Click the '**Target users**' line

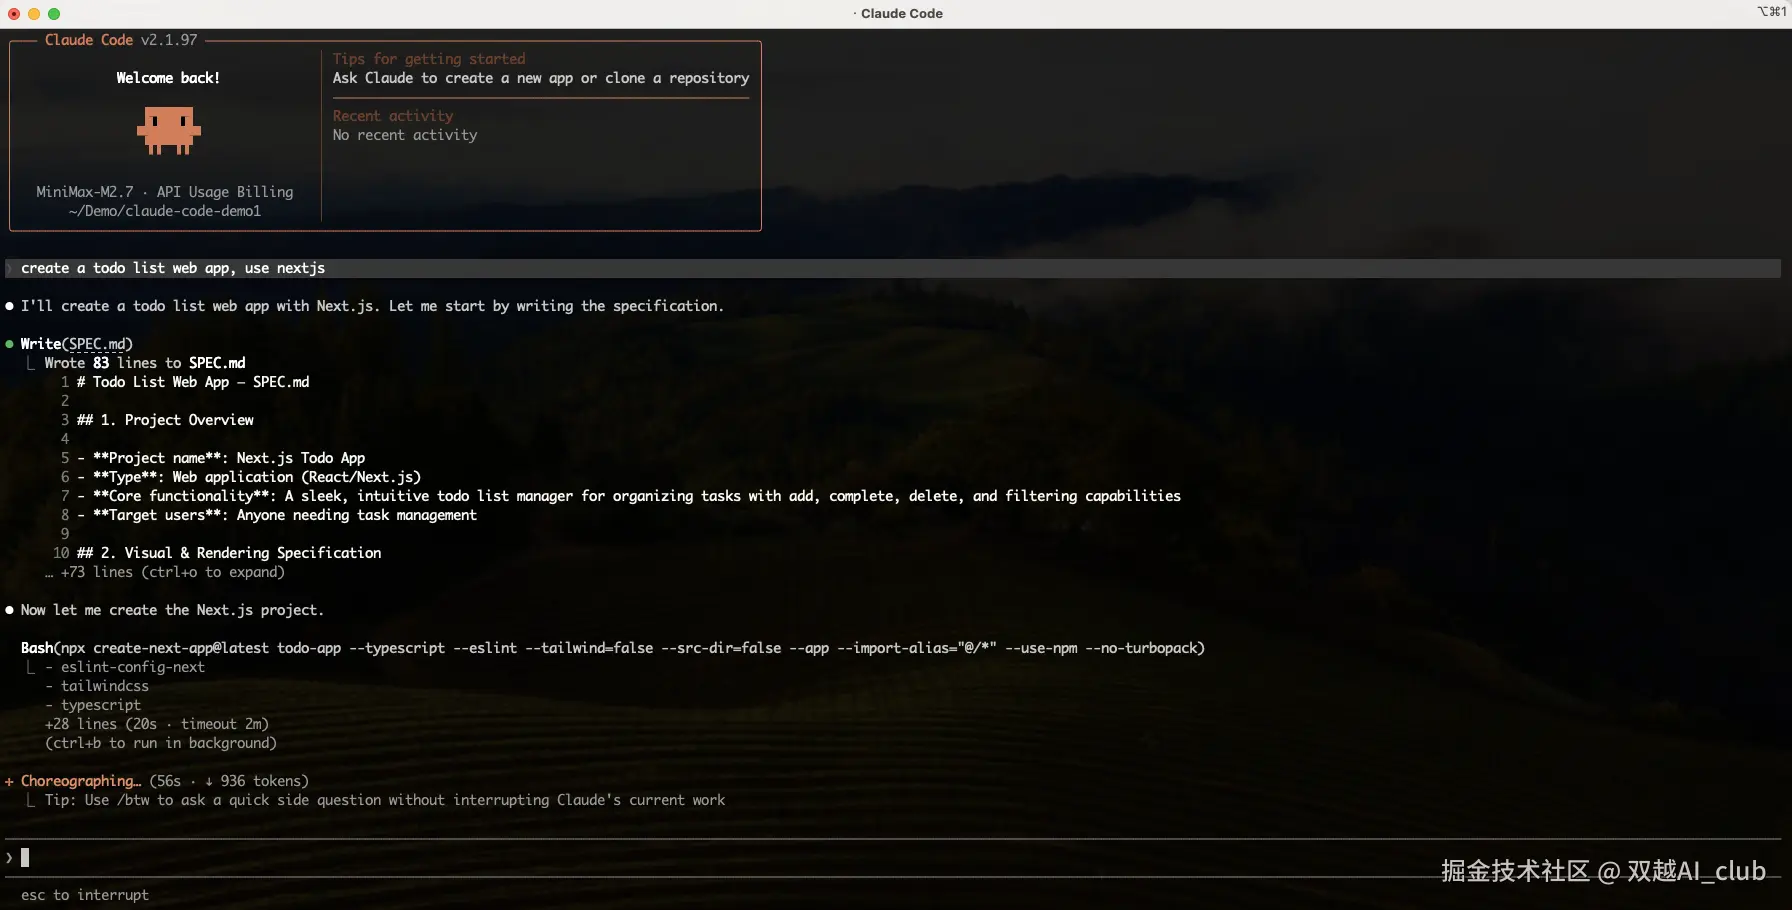point(277,515)
